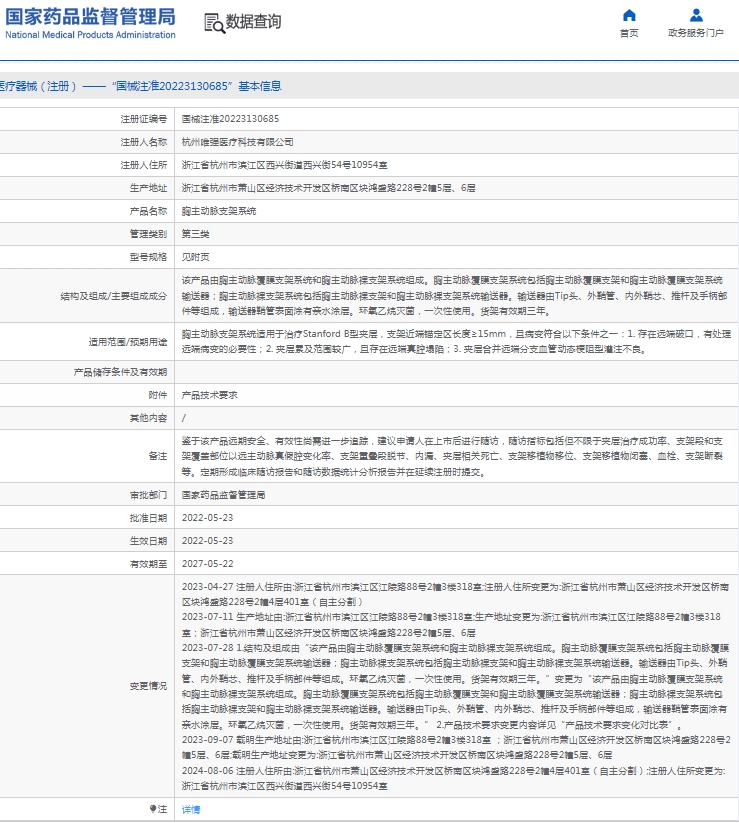Image resolution: width=739 pixels, height=823 pixels.
Task: Select the 适用范围/预期用途 label
Action: point(128,342)
